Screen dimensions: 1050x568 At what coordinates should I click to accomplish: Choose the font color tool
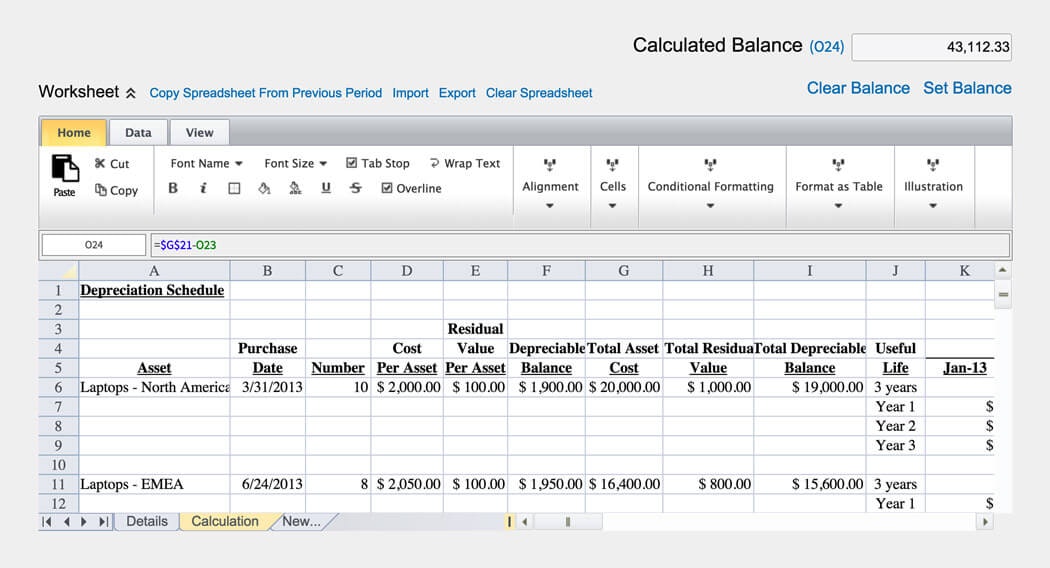(x=295, y=188)
